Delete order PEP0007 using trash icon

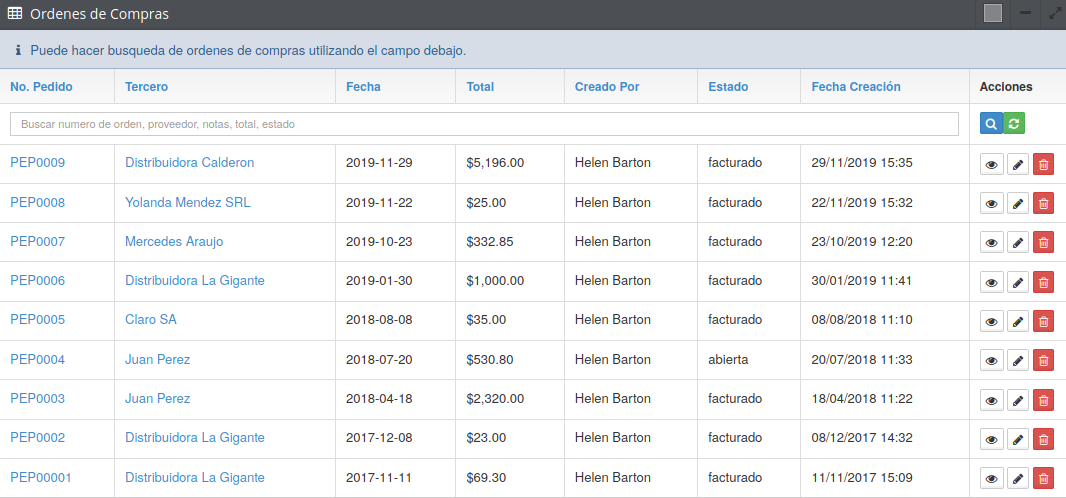pyautogui.click(x=1043, y=243)
